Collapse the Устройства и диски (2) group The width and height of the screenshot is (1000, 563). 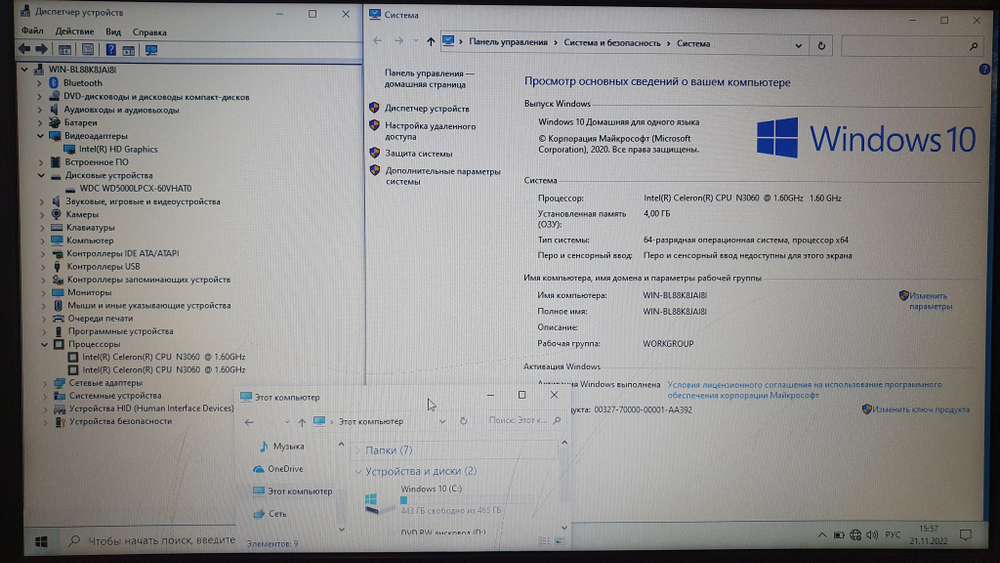pyautogui.click(x=358, y=471)
